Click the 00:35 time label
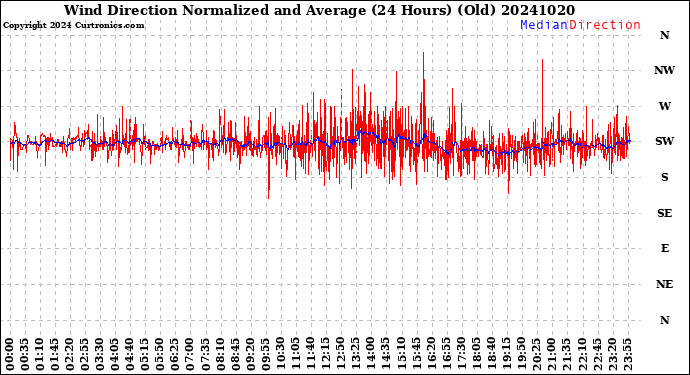The image size is (690, 375). pyautogui.click(x=25, y=354)
